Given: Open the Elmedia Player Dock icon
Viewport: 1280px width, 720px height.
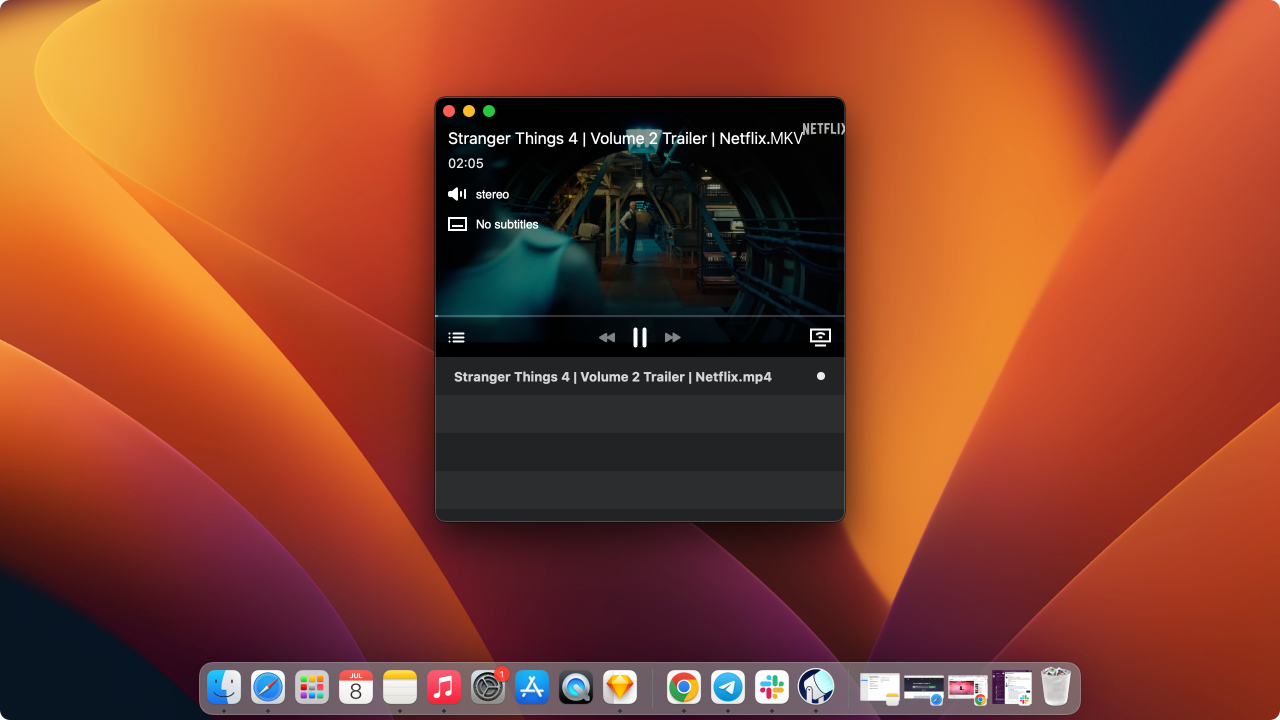Looking at the screenshot, I should [816, 687].
